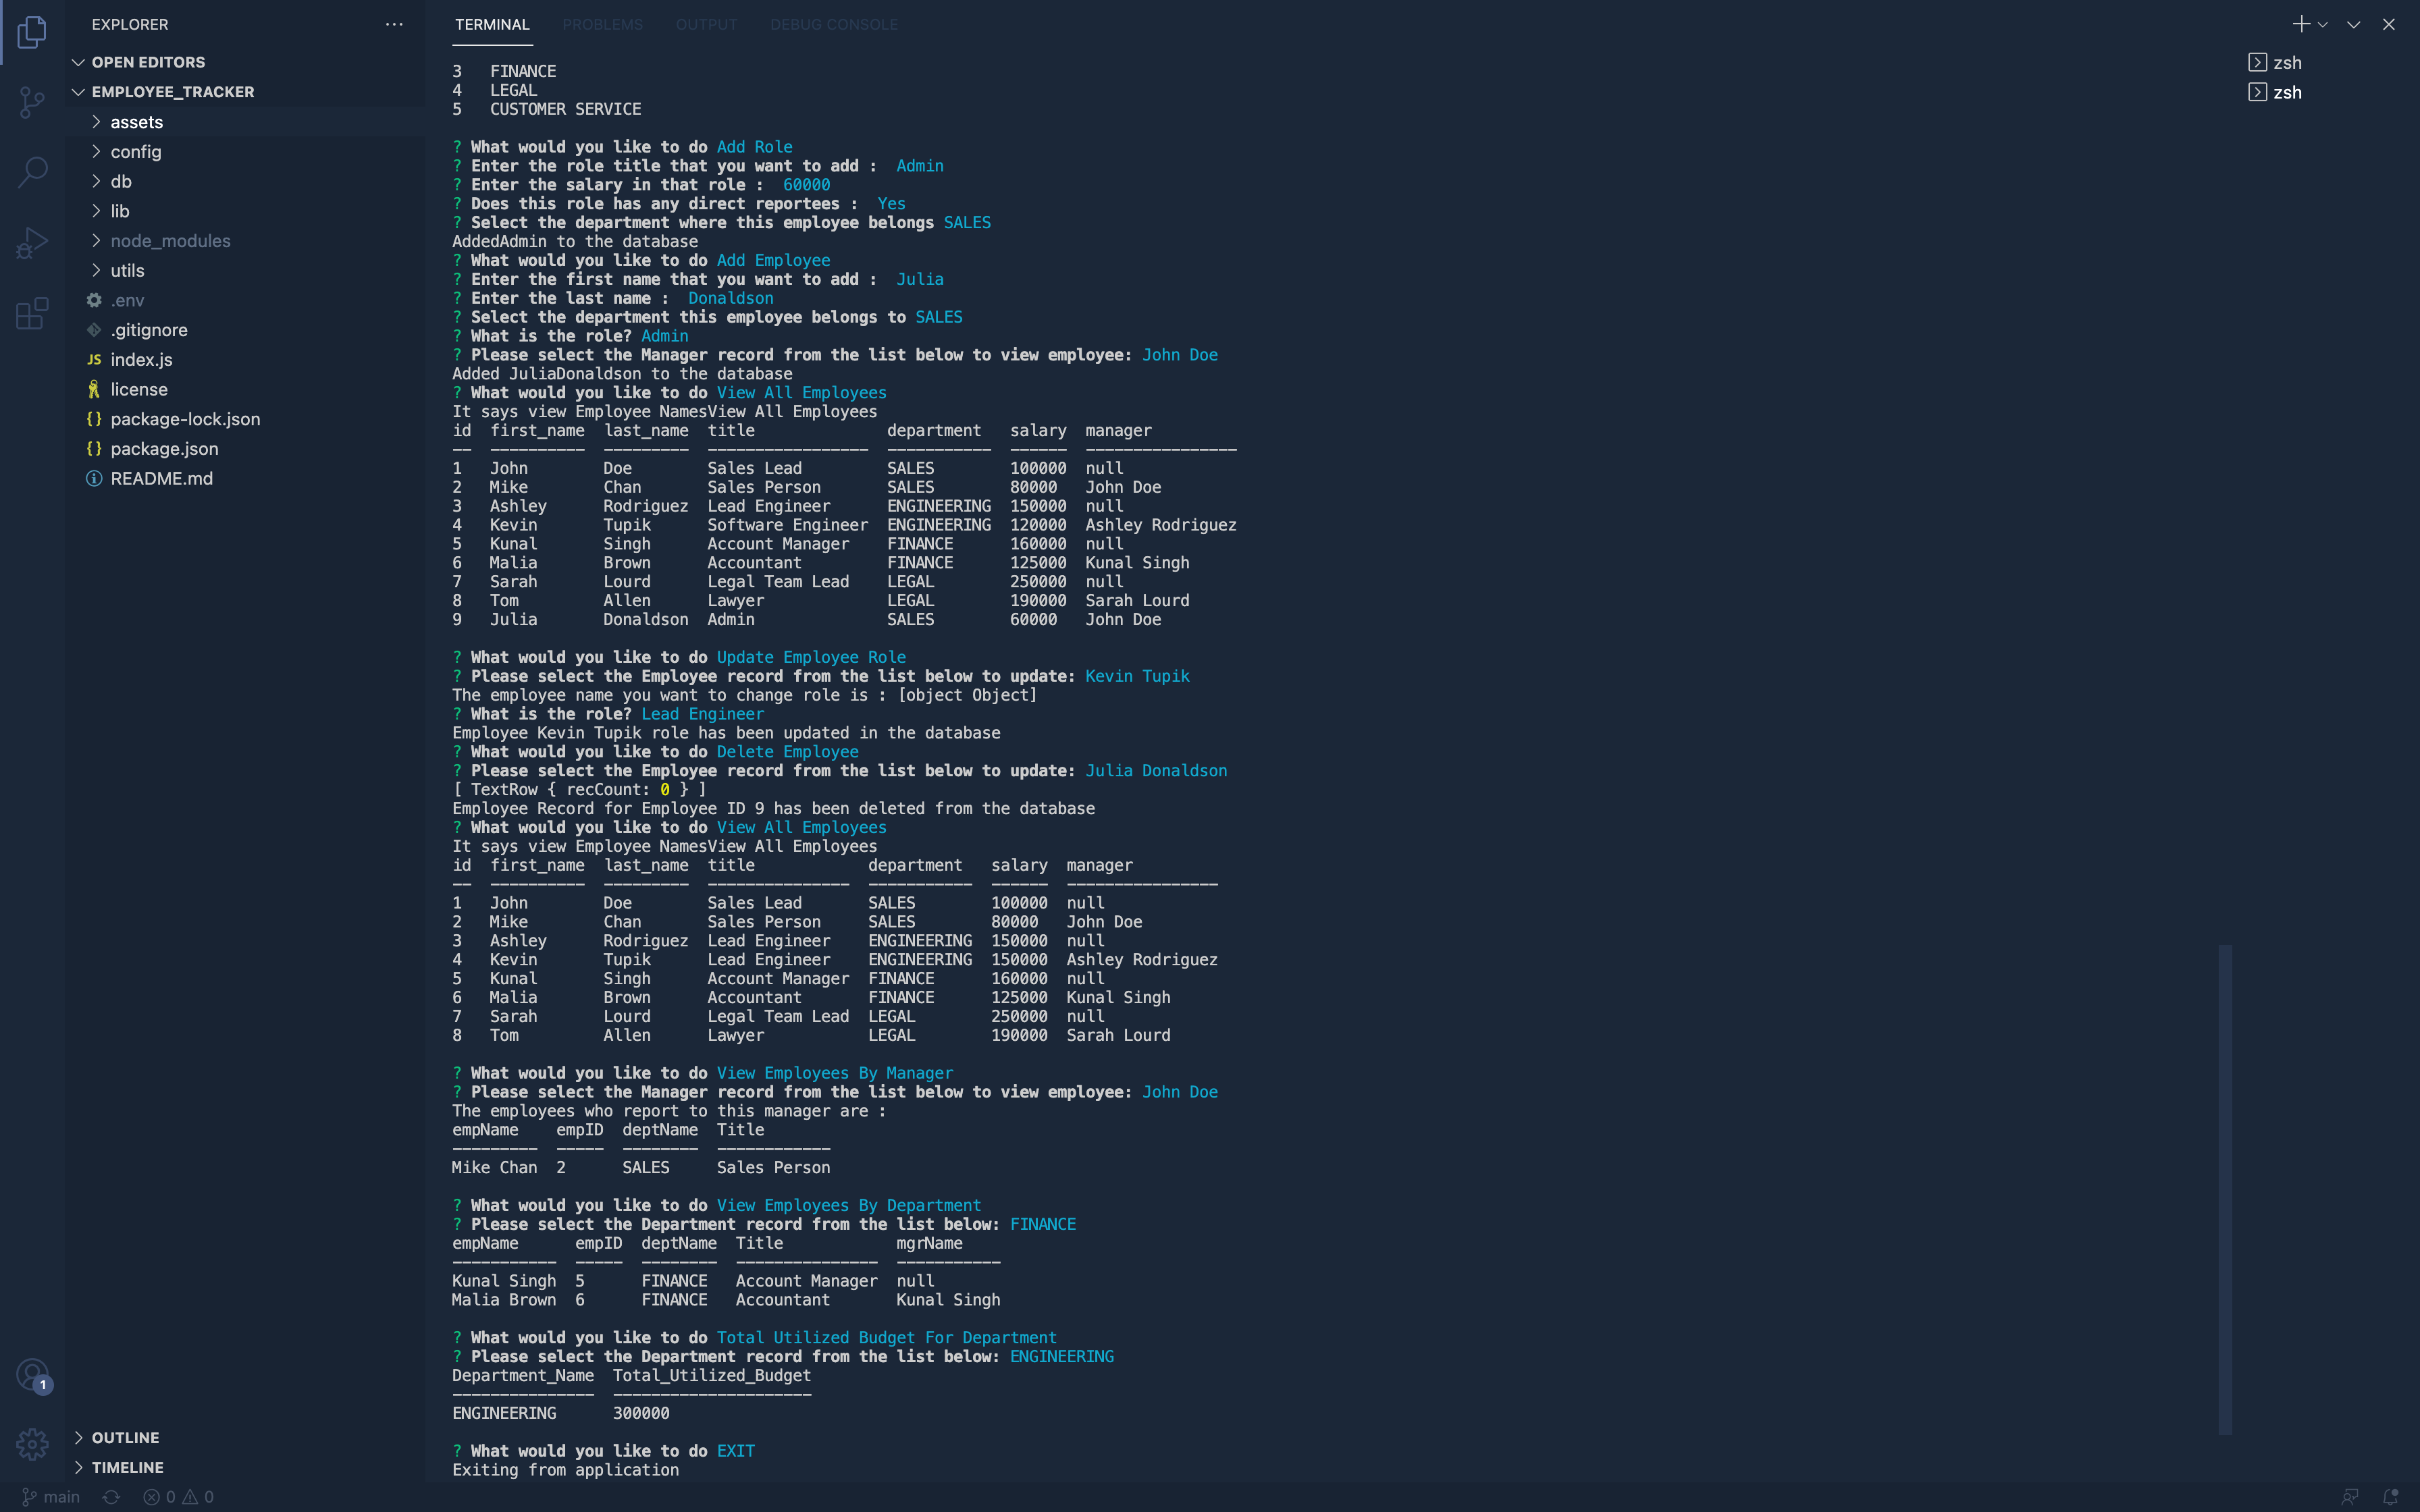The height and width of the screenshot is (1512, 2420).
Task: Open Explorer more actions ellipsis
Action: [394, 24]
